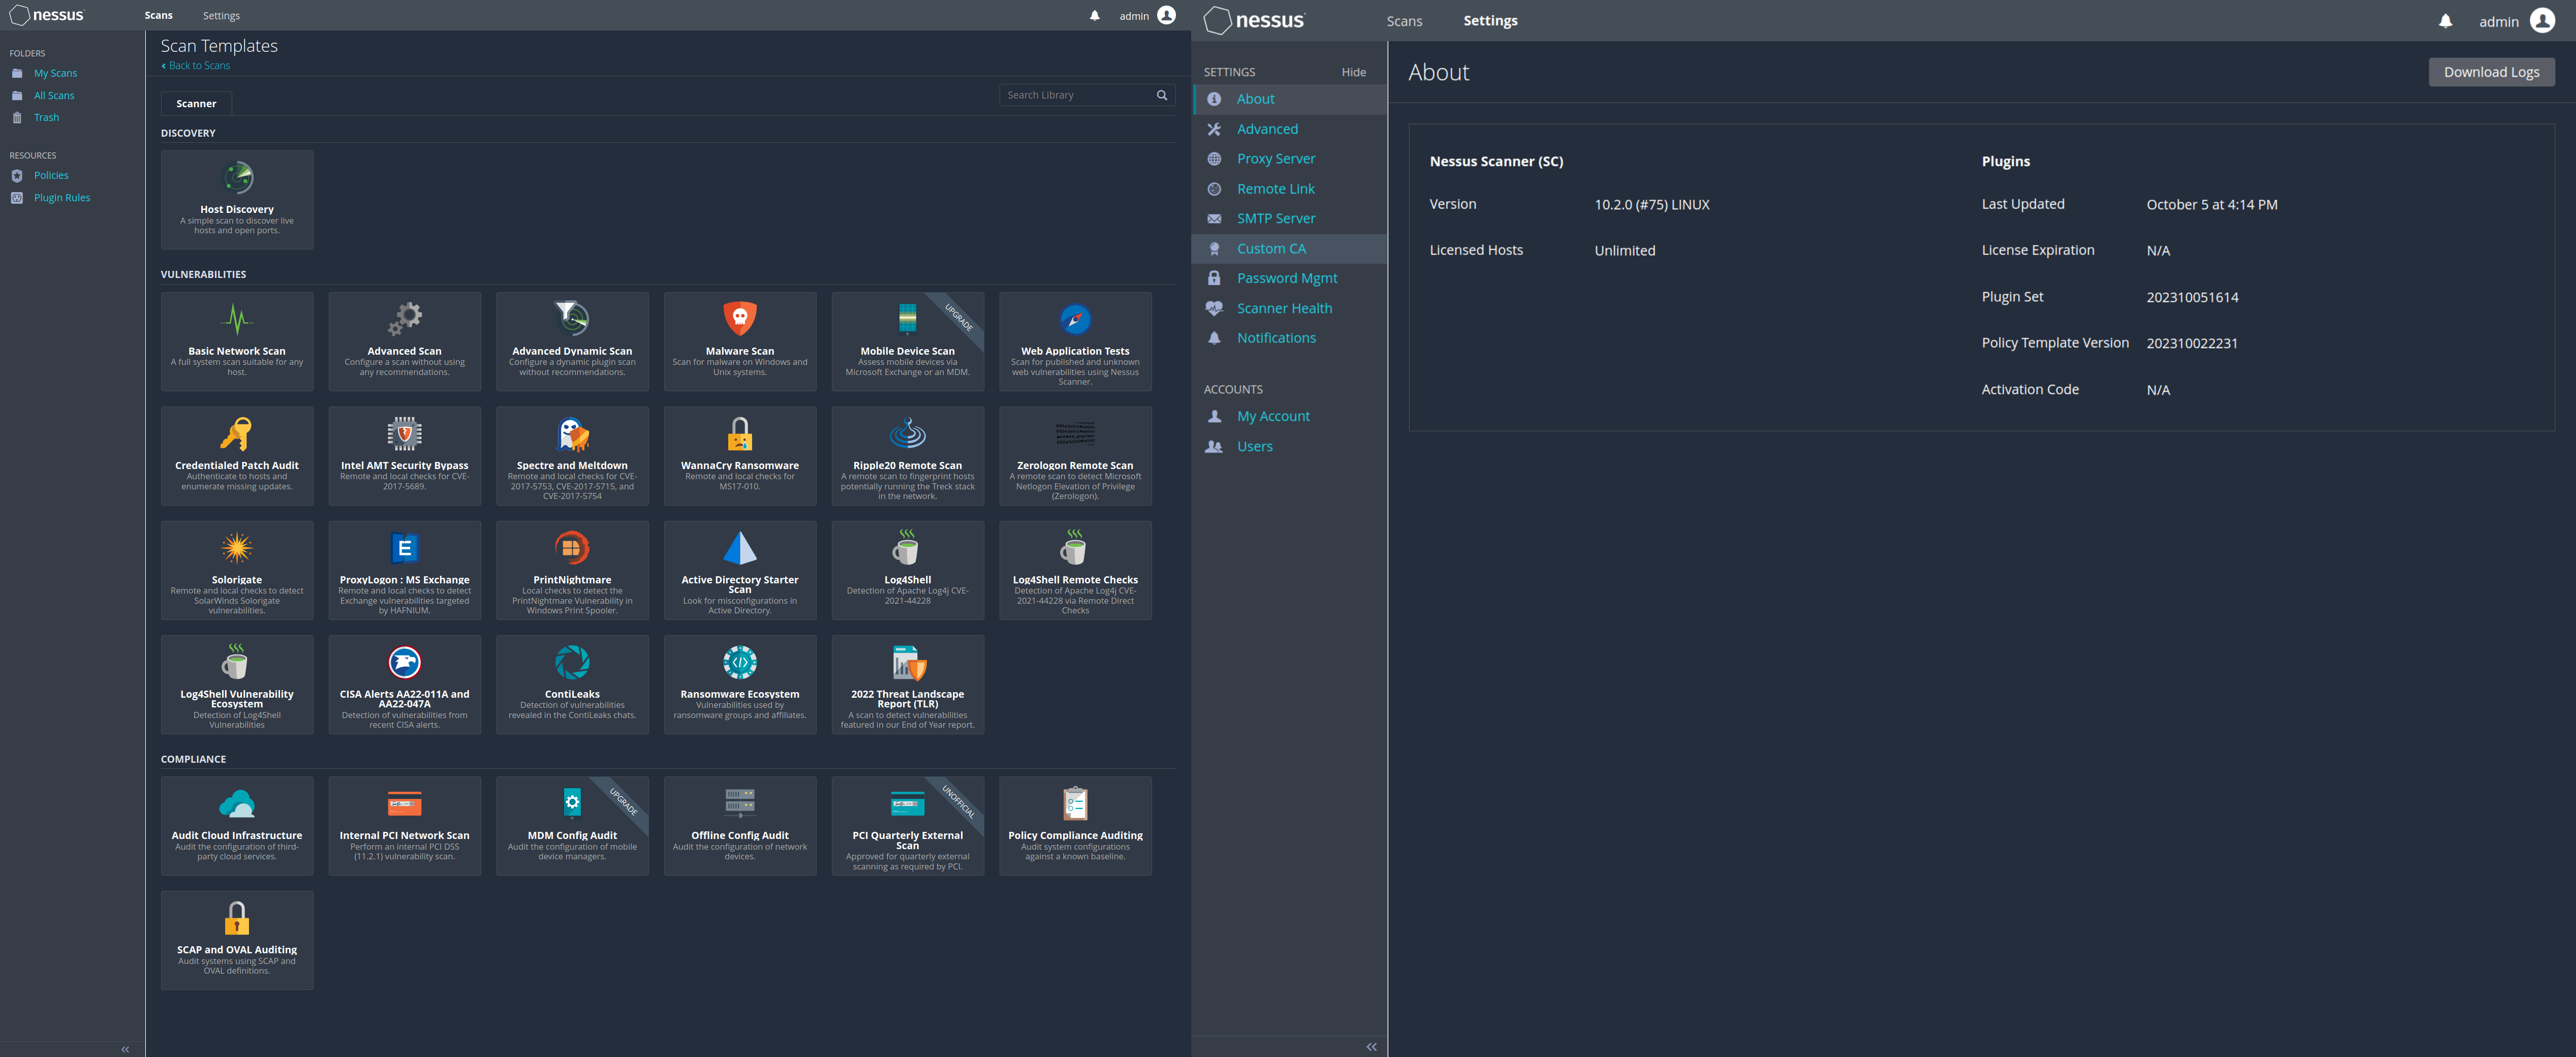Open the Advanced settings section
Viewport: 2576px width, 1057px height.
pyautogui.click(x=1289, y=129)
